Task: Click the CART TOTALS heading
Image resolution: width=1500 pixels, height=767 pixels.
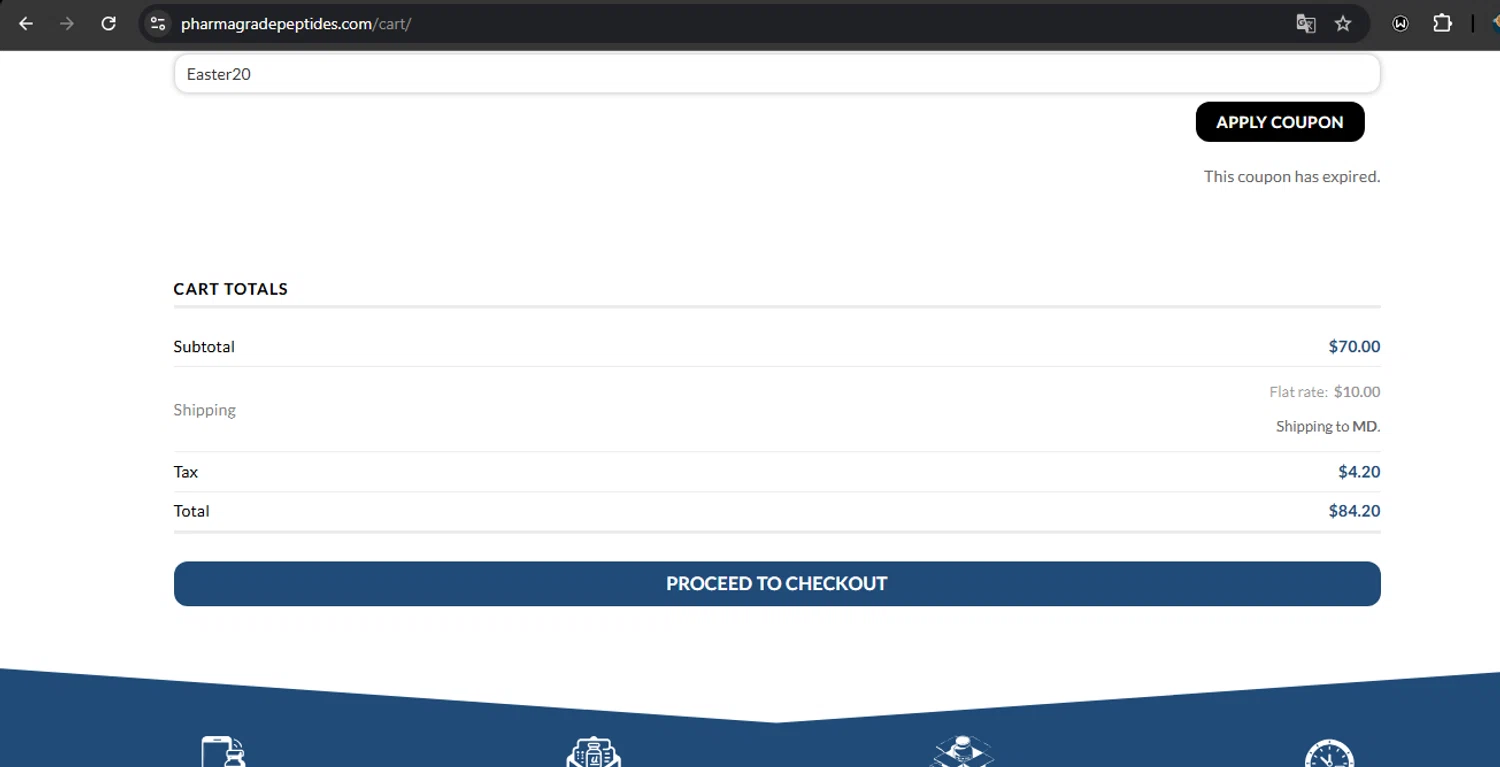Action: (231, 289)
